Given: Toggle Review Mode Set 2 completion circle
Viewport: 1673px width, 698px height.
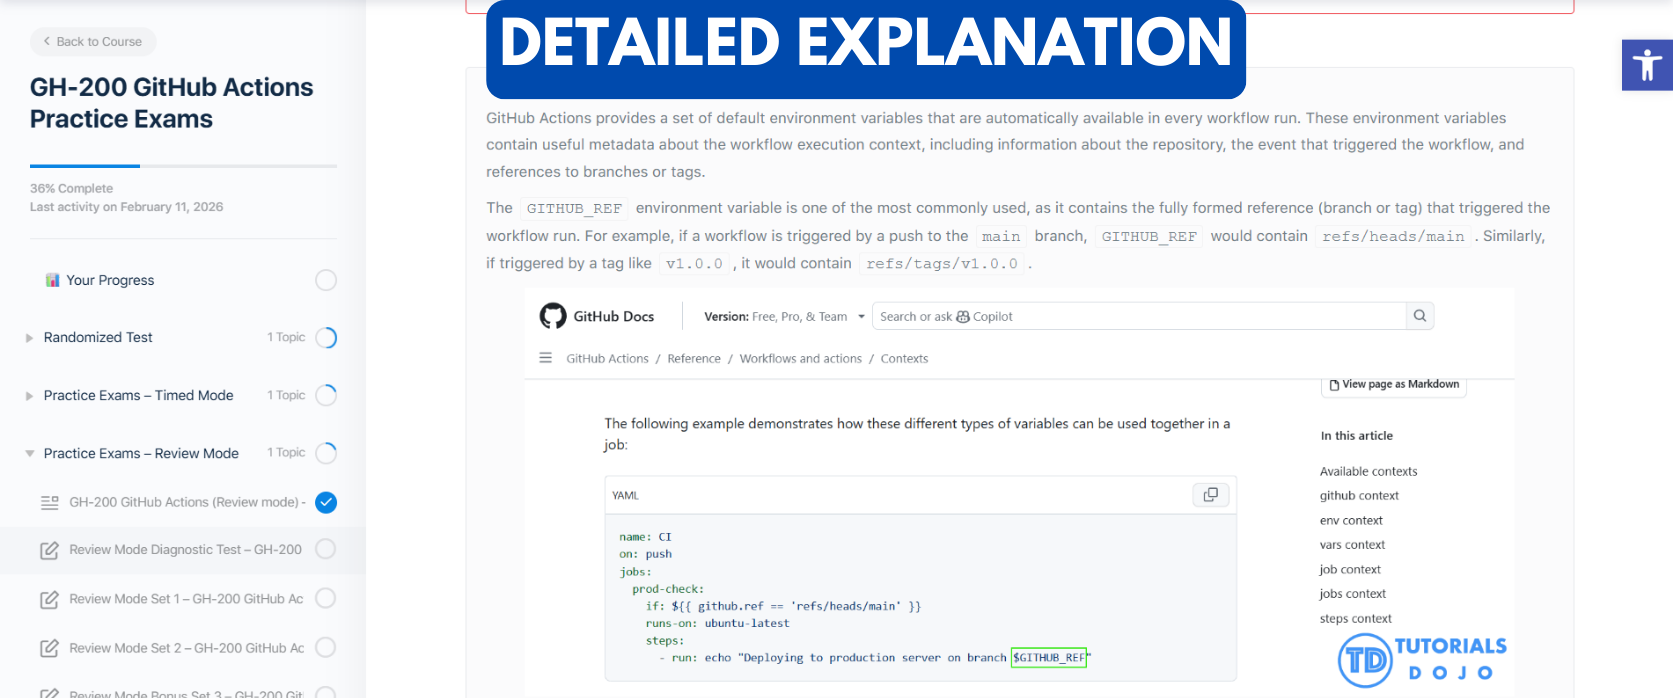Looking at the screenshot, I should (x=326, y=647).
